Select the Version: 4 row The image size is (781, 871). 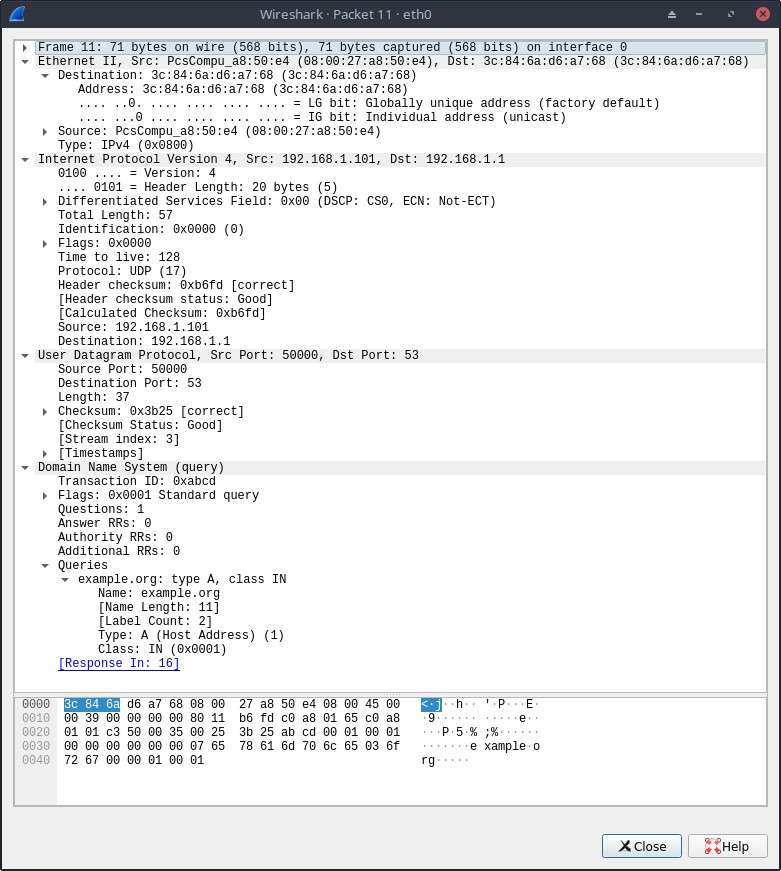(137, 173)
